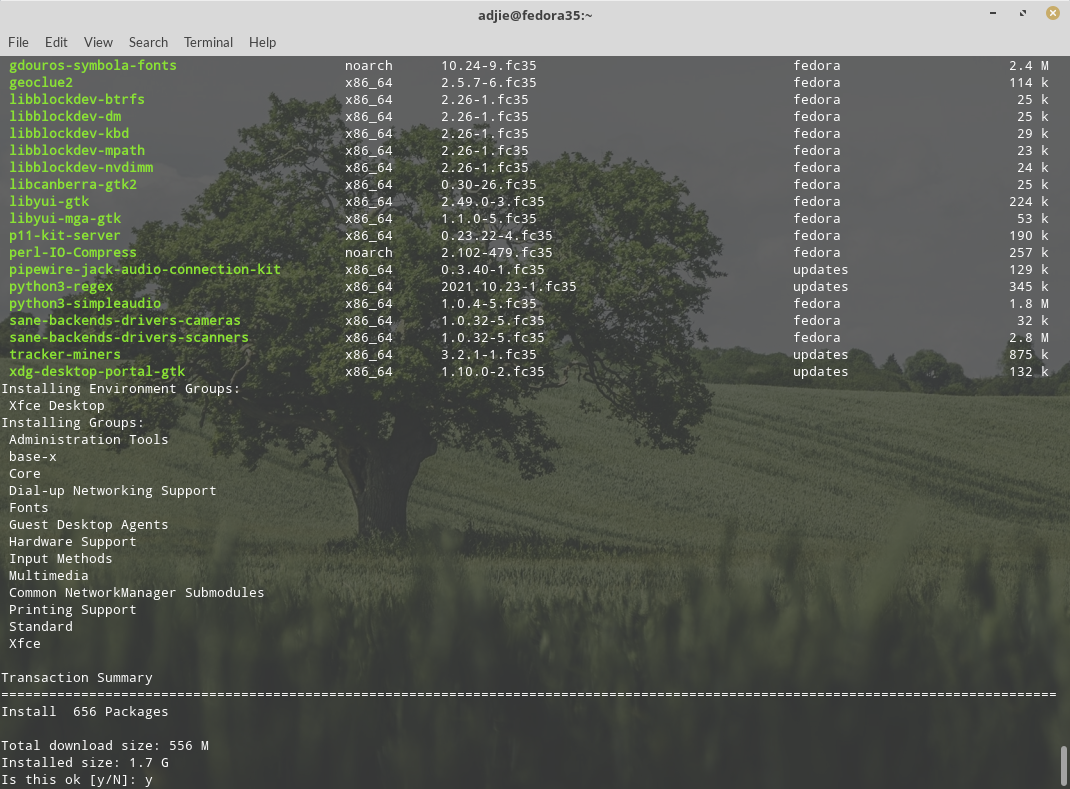Click the line Install 656 Packages
The height and width of the screenshot is (789, 1070).
(85, 712)
